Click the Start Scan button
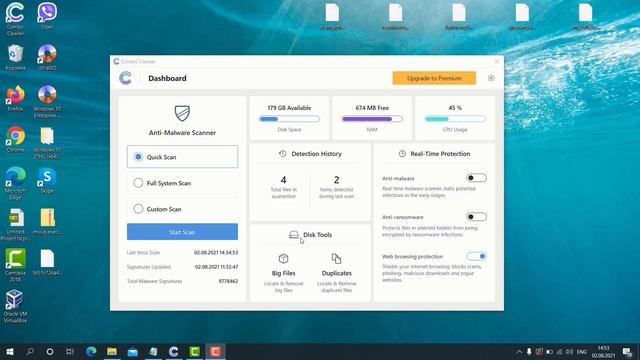640x360 pixels. 182,232
